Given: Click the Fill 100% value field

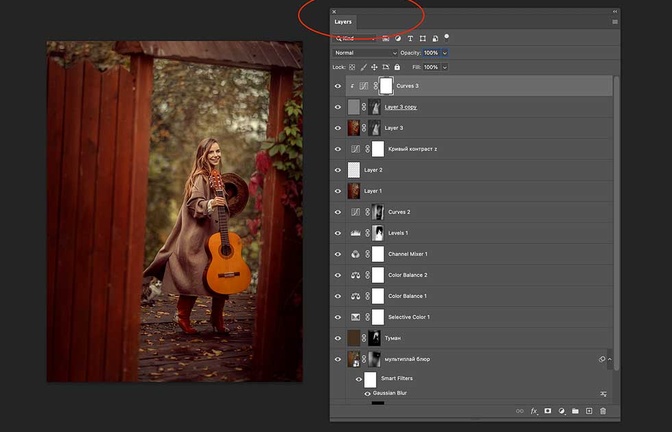Looking at the screenshot, I should pos(432,67).
